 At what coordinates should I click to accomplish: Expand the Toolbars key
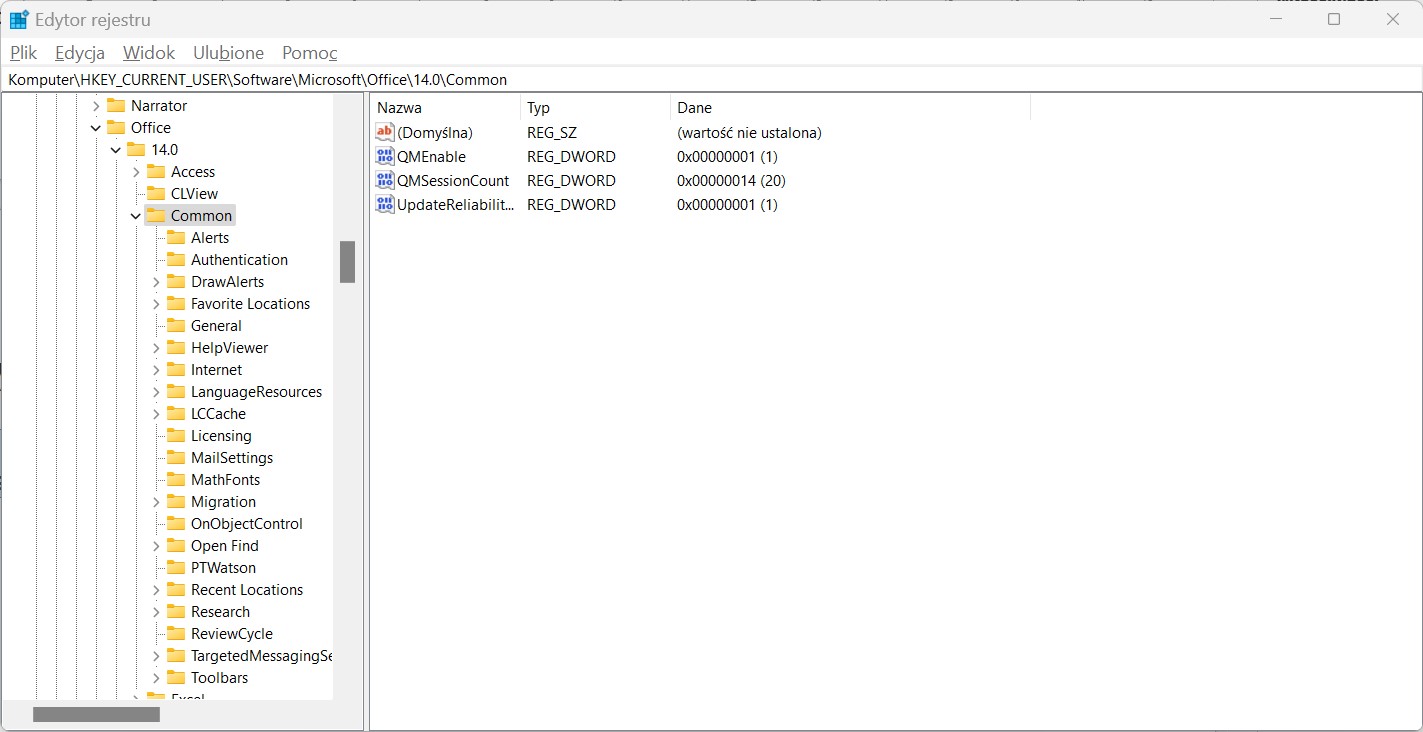156,678
